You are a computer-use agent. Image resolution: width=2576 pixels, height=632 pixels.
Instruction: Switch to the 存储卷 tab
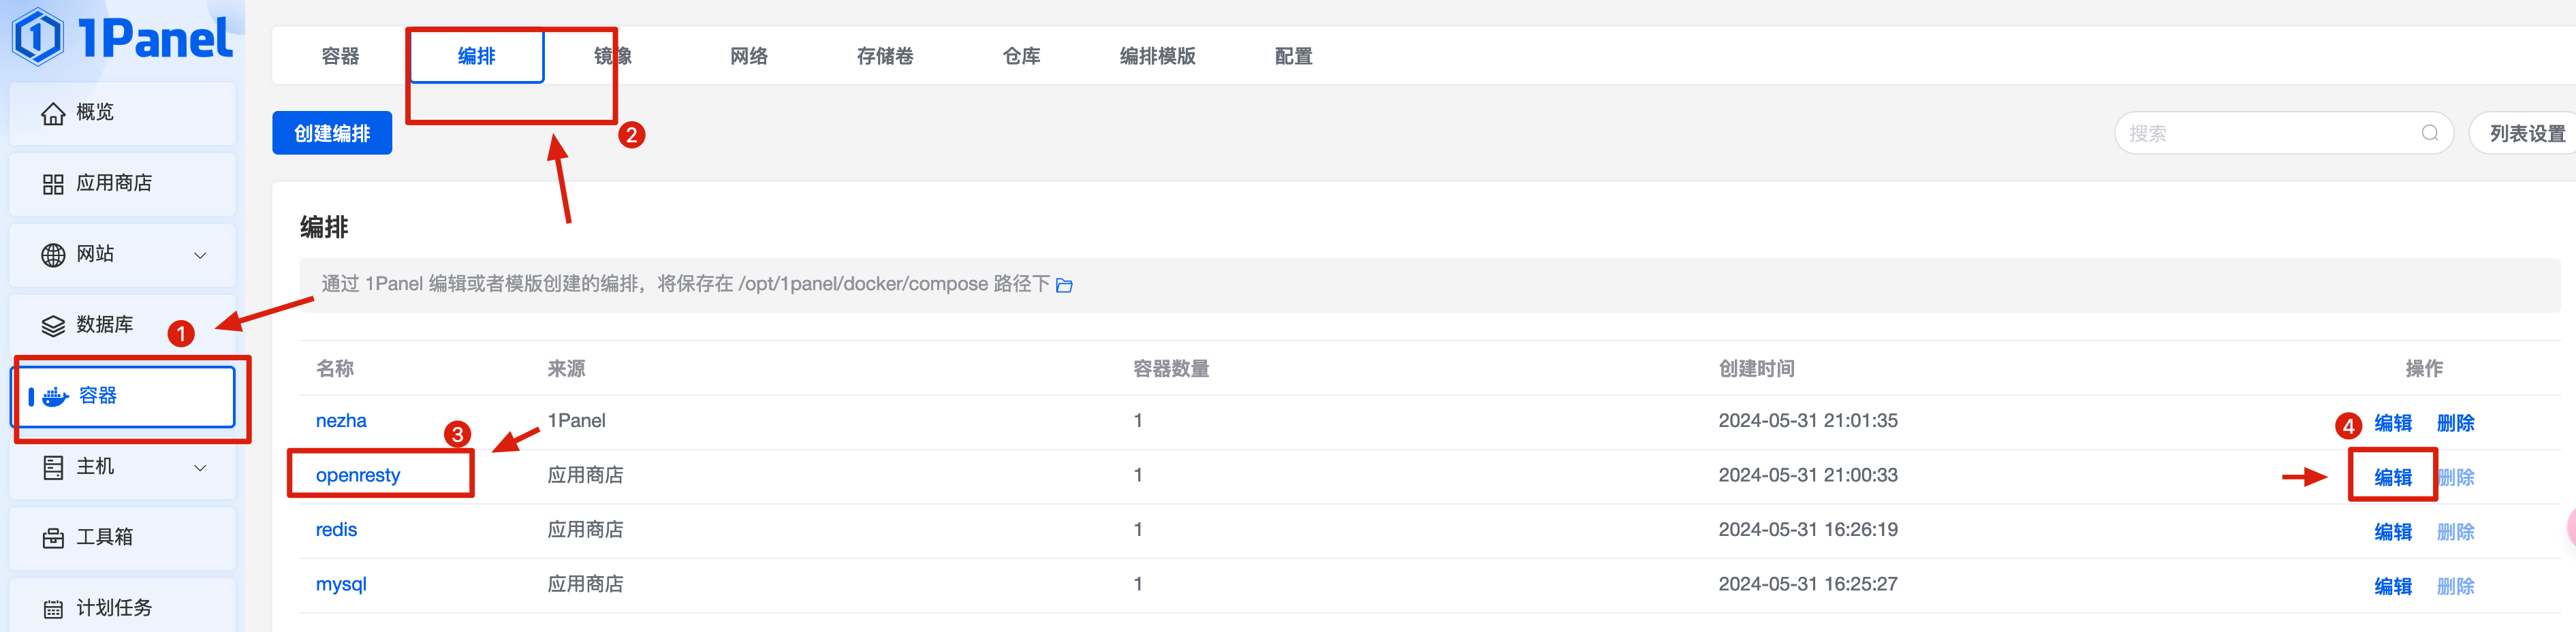pos(884,56)
